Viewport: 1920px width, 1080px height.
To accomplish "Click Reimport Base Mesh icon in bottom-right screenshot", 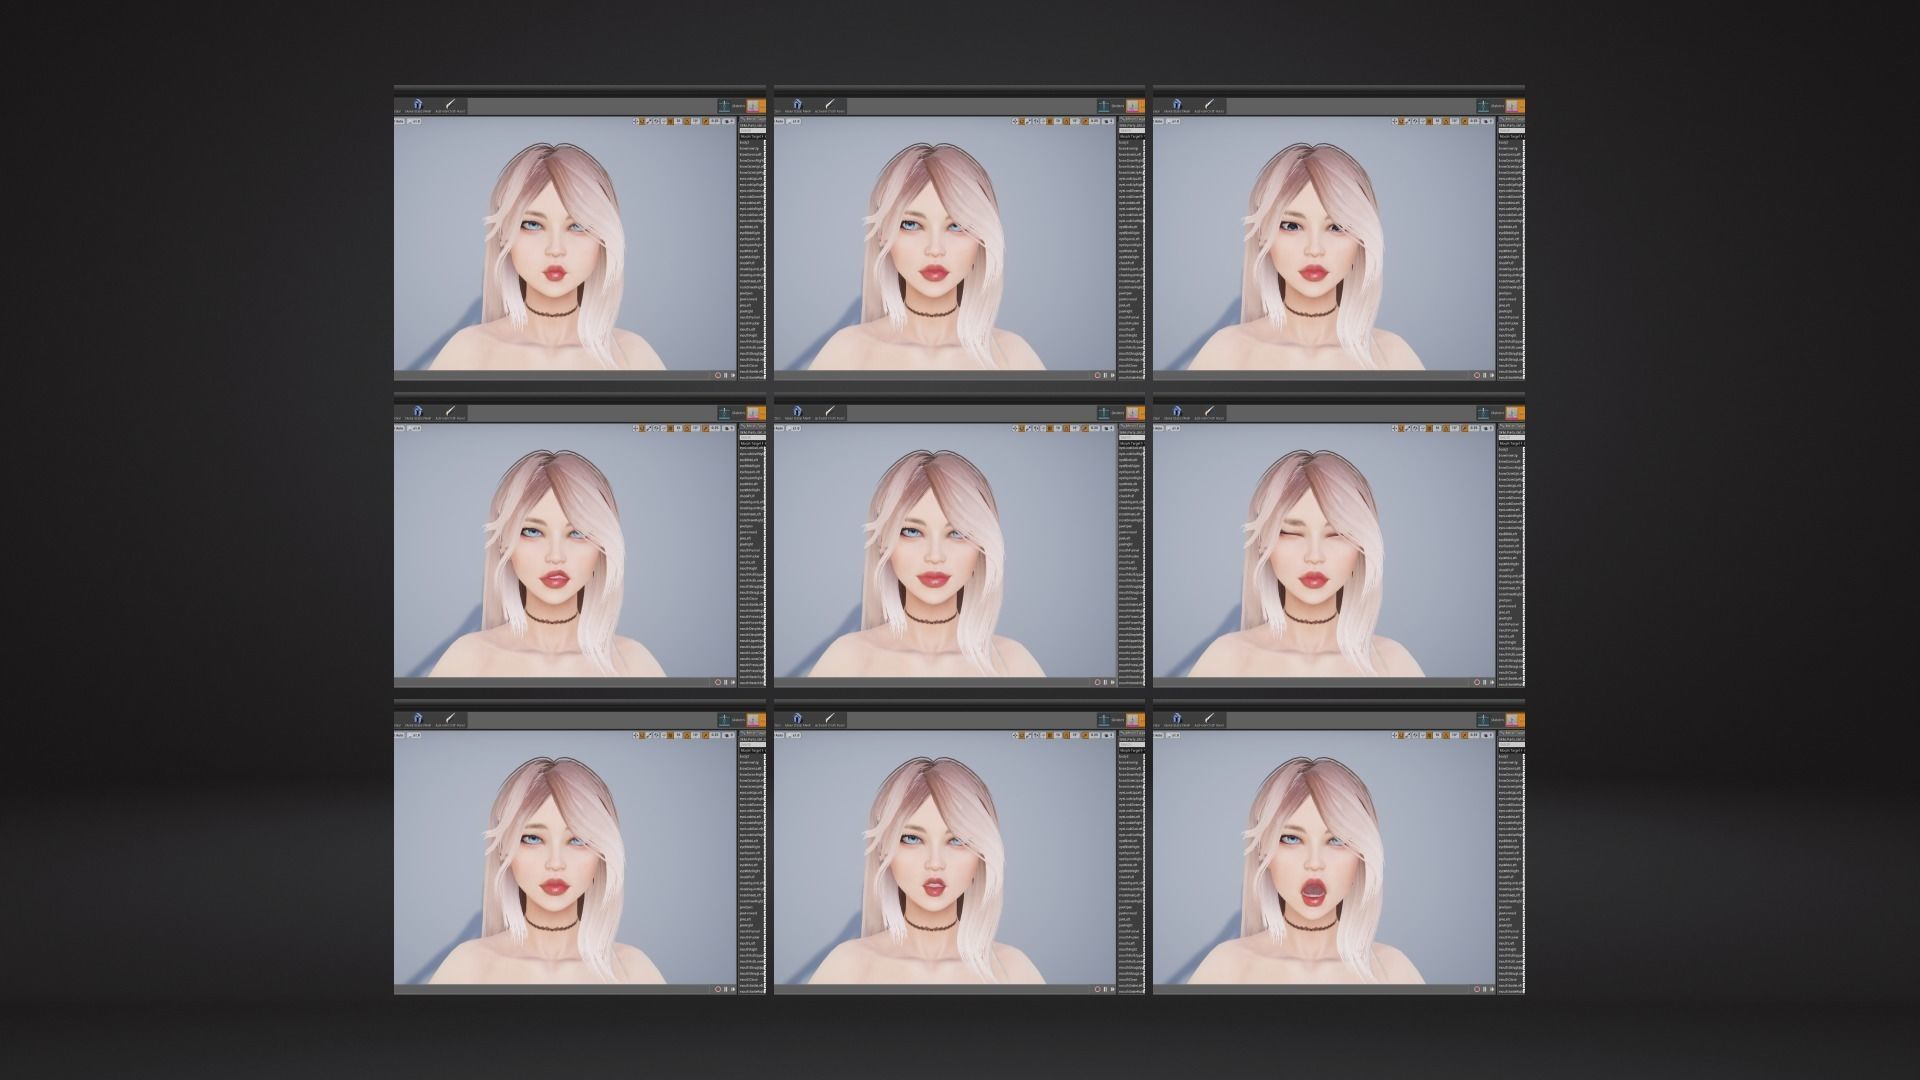I will point(1177,718).
